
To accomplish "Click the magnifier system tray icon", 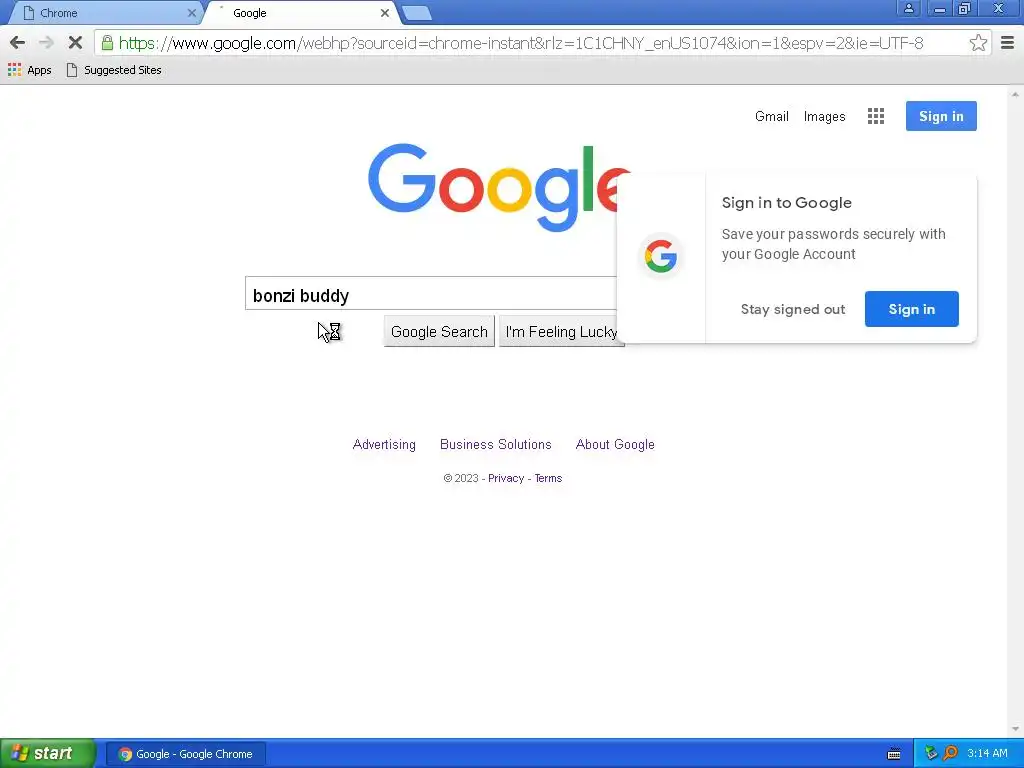I will [950, 753].
